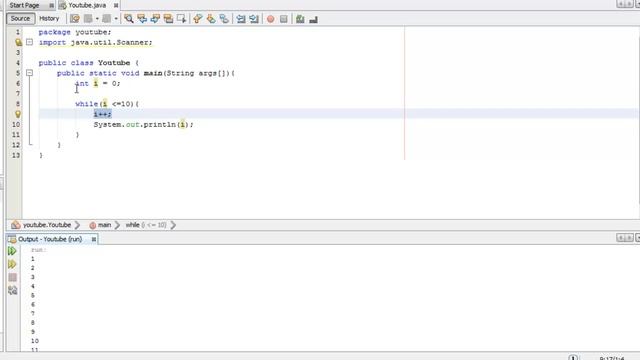Image resolution: width=640 pixels, height=360 pixels.
Task: Jump to the Last Edit location
Action: 75,19
